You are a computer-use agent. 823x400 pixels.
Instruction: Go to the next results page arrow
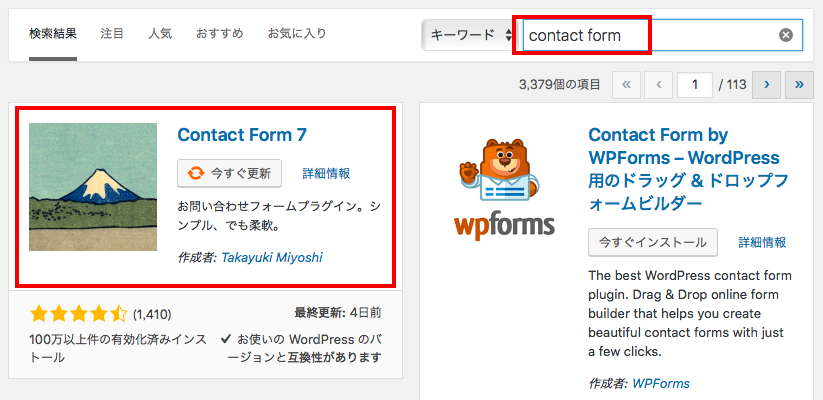[x=766, y=85]
